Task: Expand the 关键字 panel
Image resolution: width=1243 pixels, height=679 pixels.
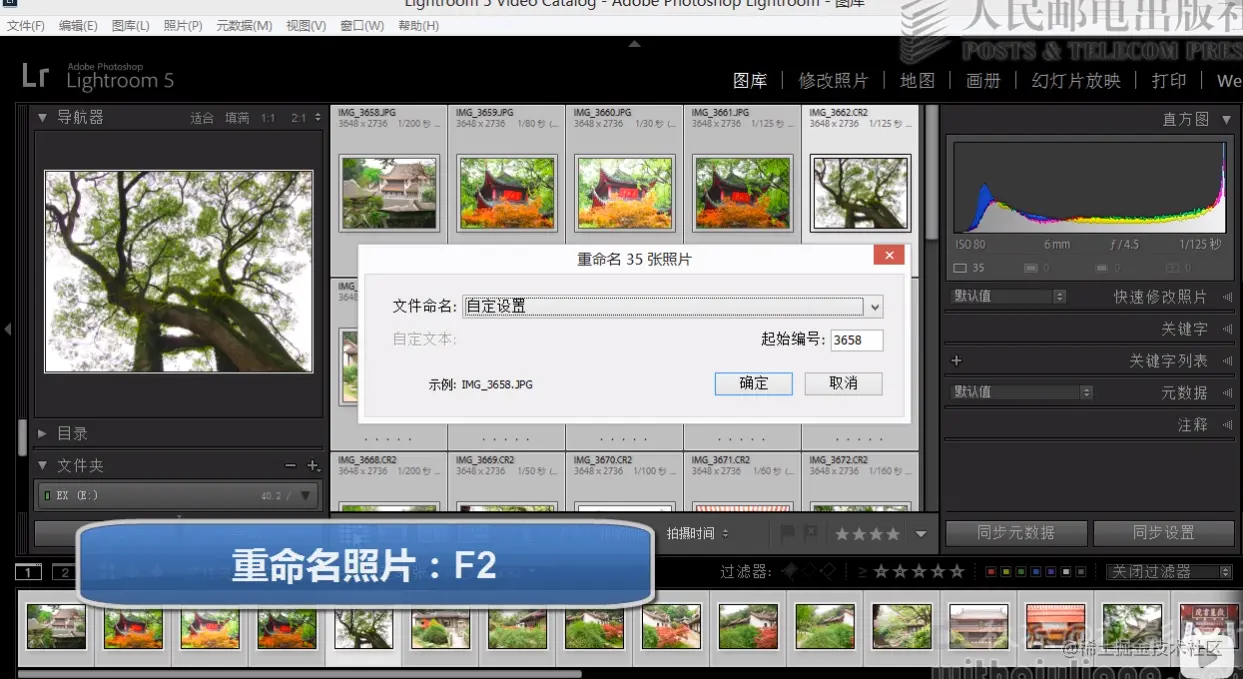Action: 1227,329
